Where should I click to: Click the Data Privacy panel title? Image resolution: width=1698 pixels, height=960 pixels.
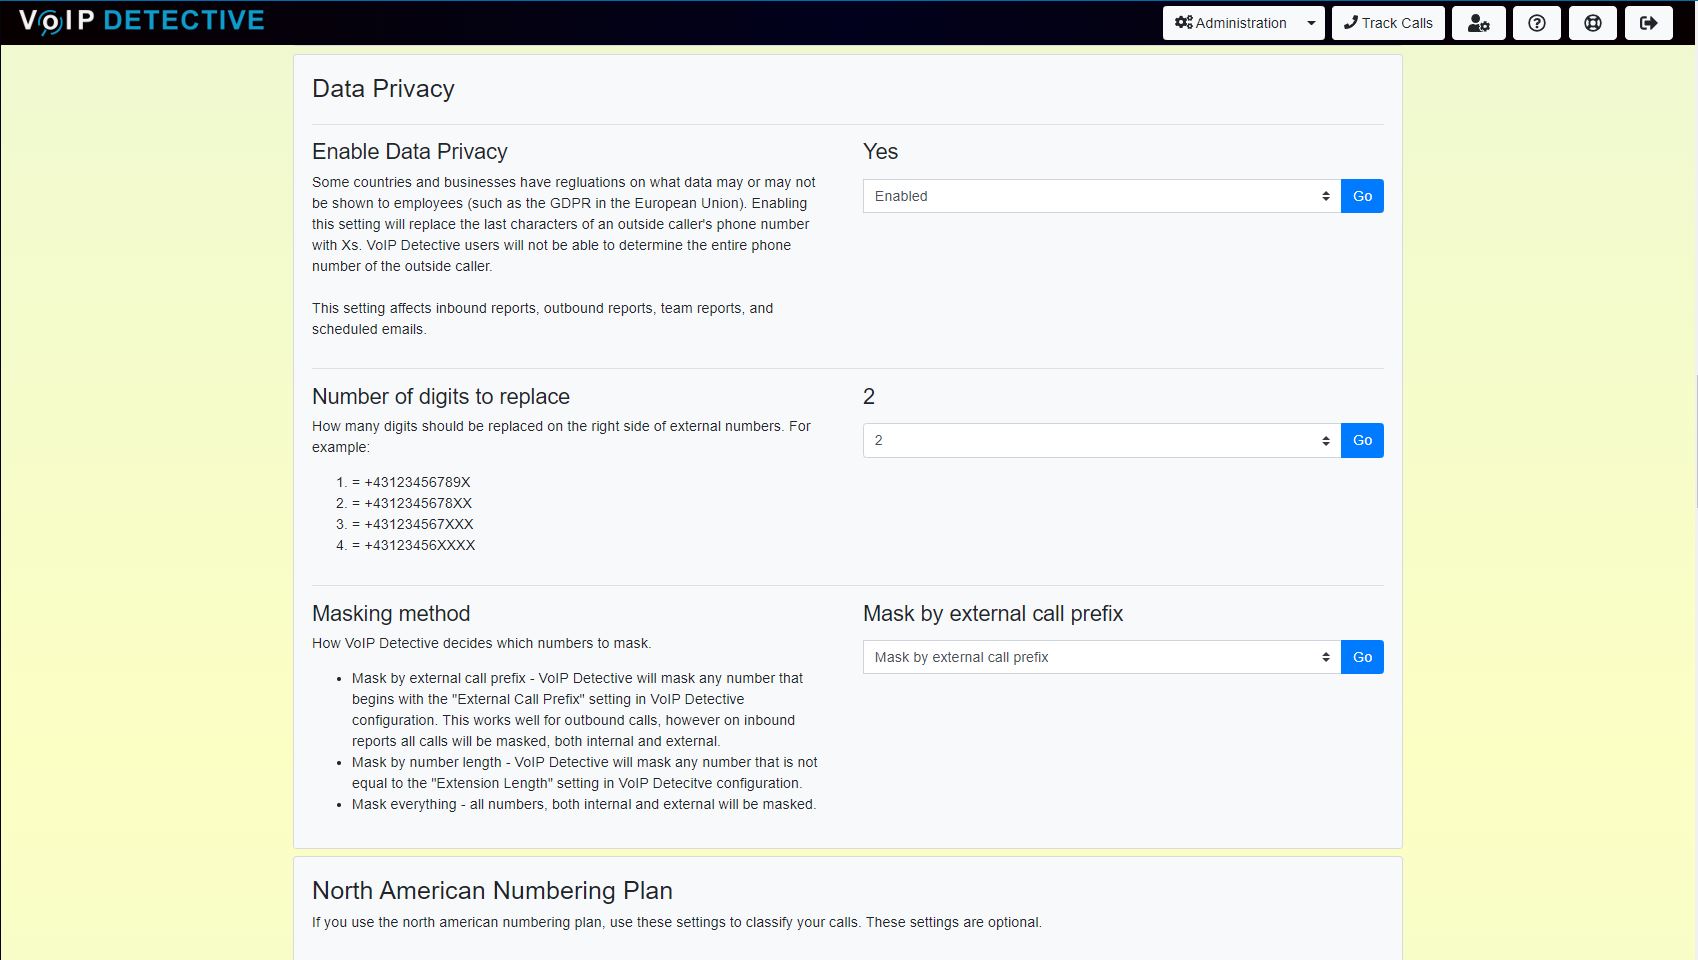(x=383, y=89)
